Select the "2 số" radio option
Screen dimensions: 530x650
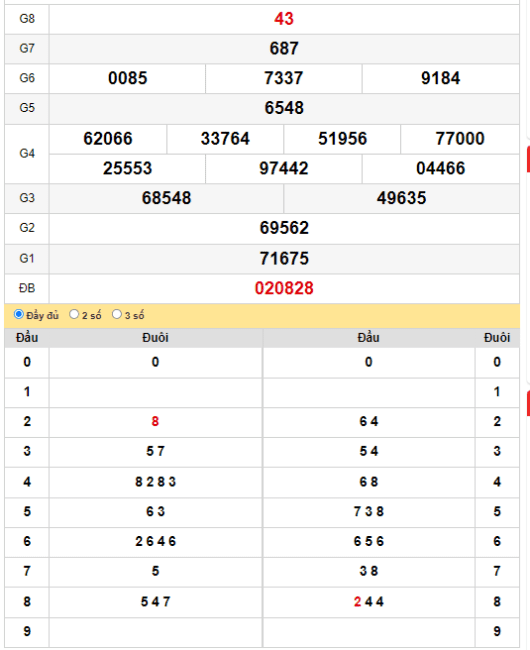[74, 314]
